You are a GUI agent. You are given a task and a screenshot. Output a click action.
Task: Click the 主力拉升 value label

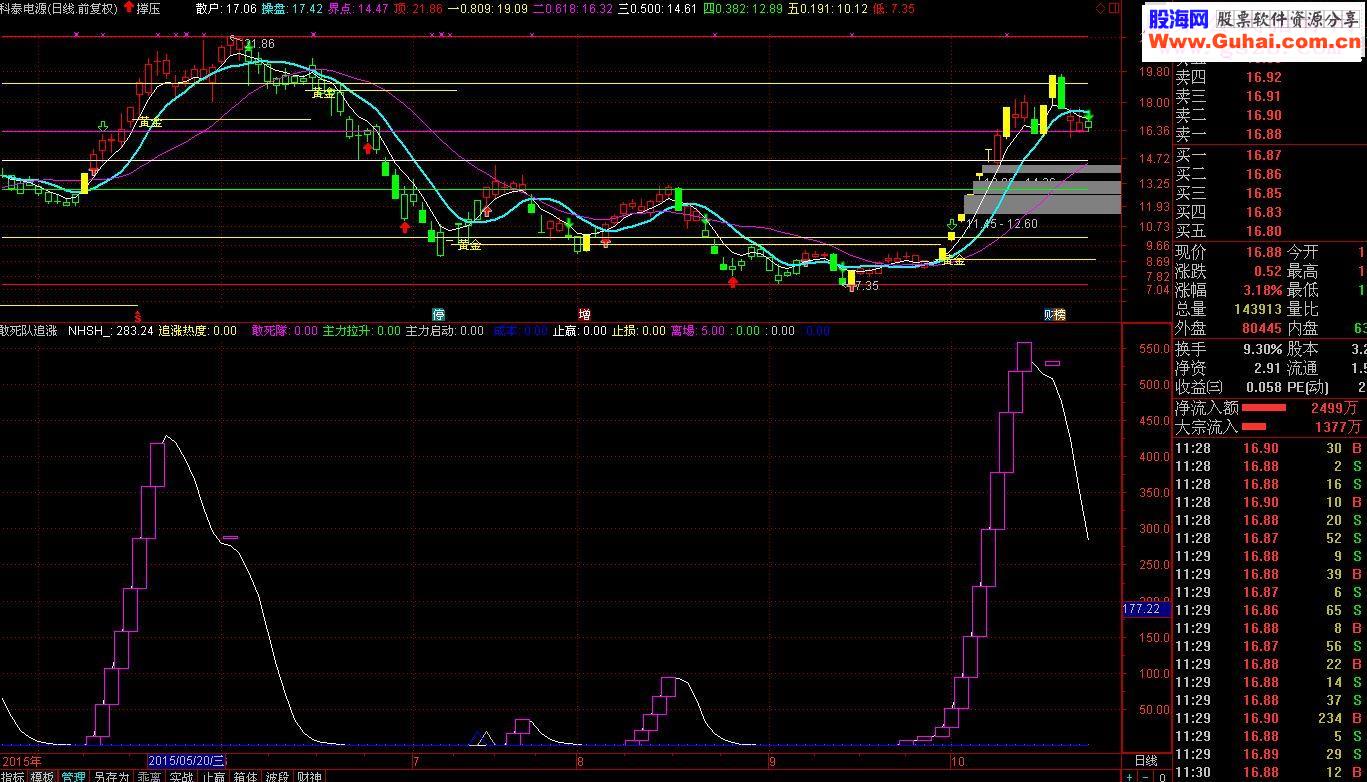pos(361,330)
